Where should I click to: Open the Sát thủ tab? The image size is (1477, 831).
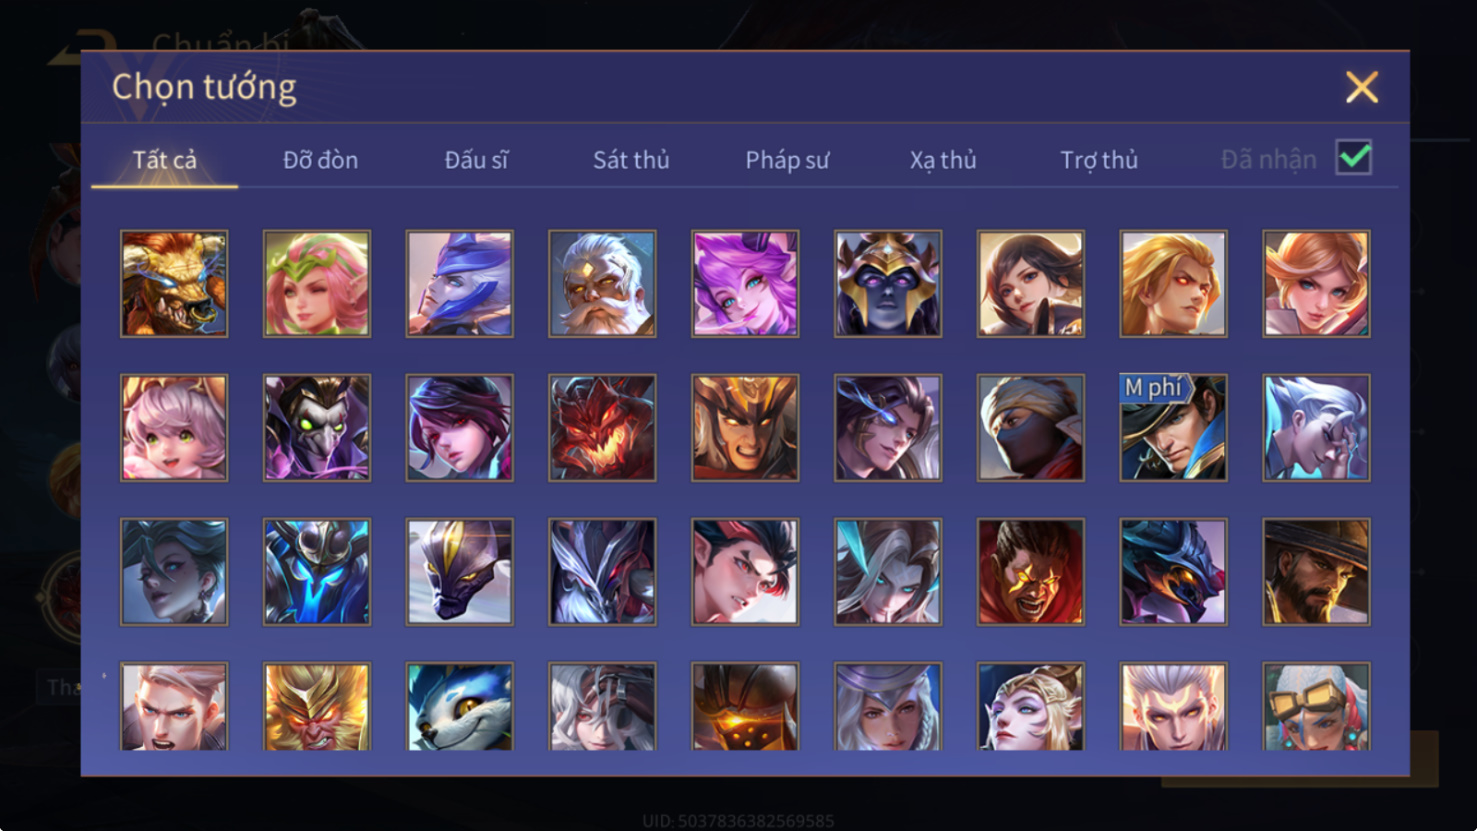click(631, 160)
